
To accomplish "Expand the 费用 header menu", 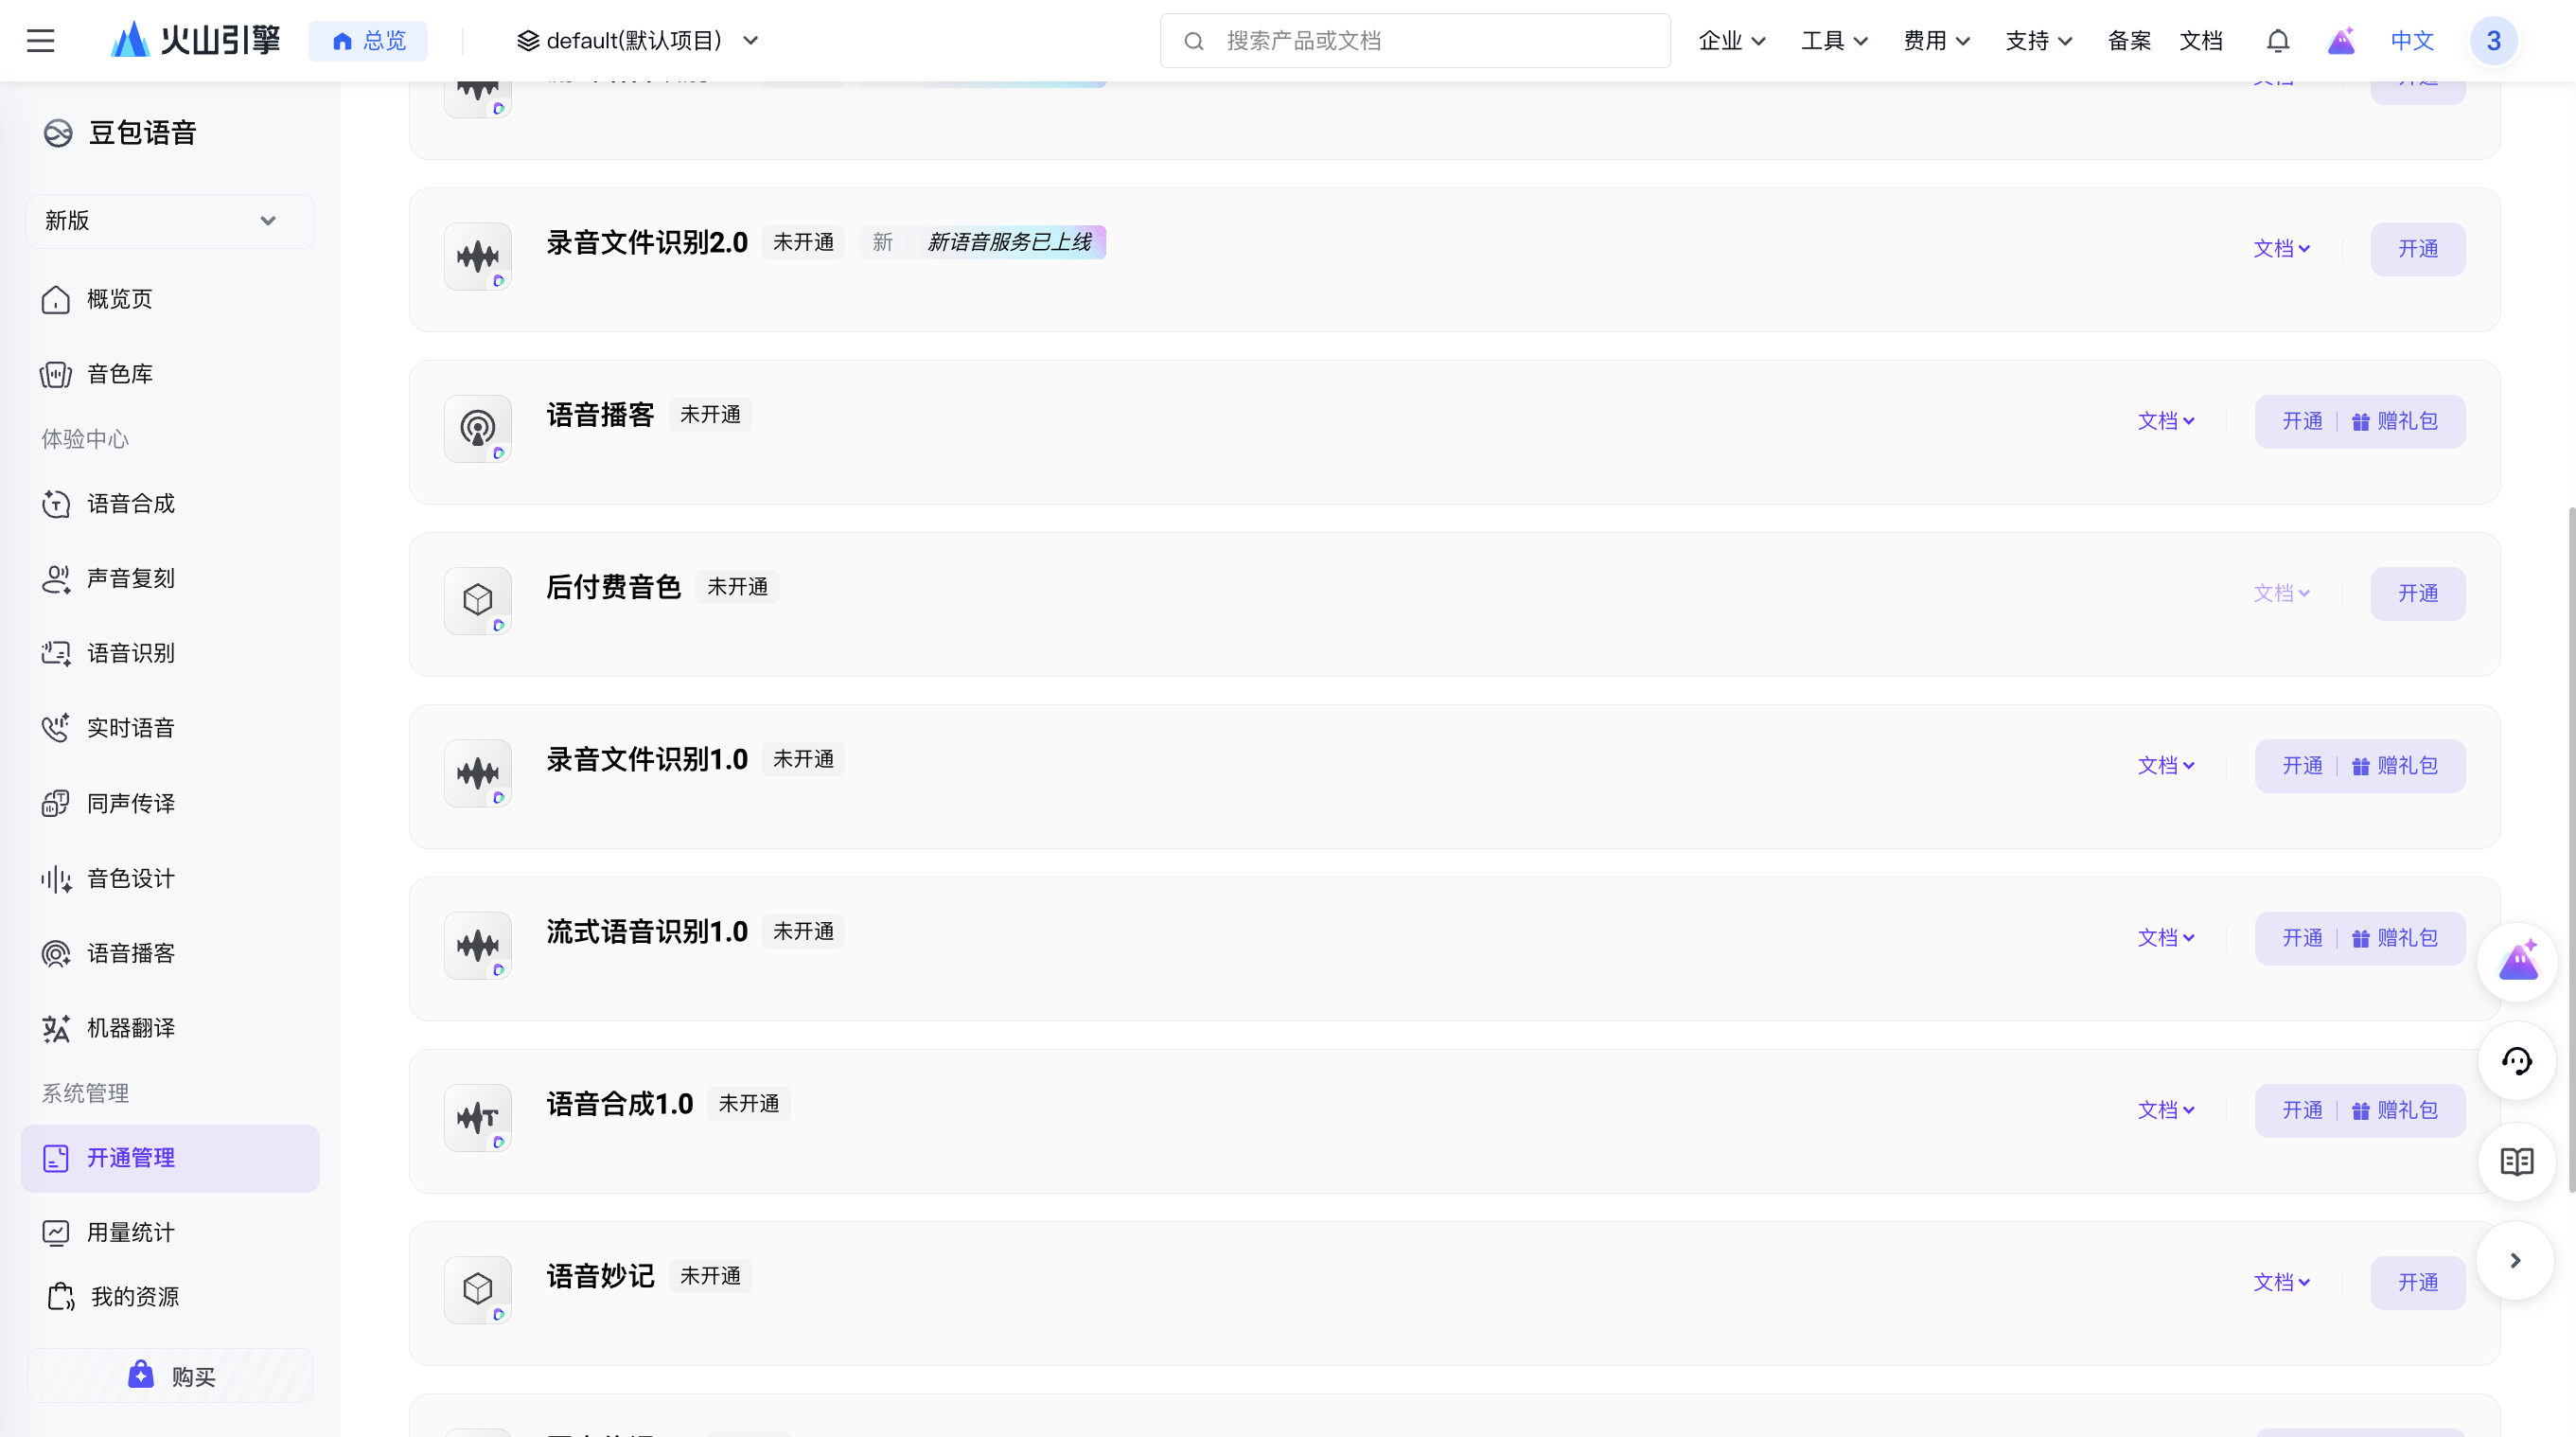I will click(1936, 41).
